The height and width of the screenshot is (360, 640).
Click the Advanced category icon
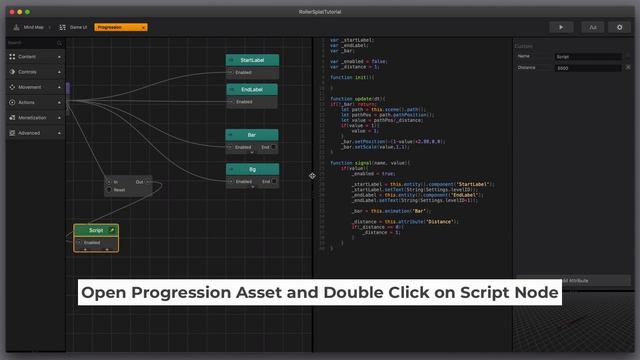12,133
